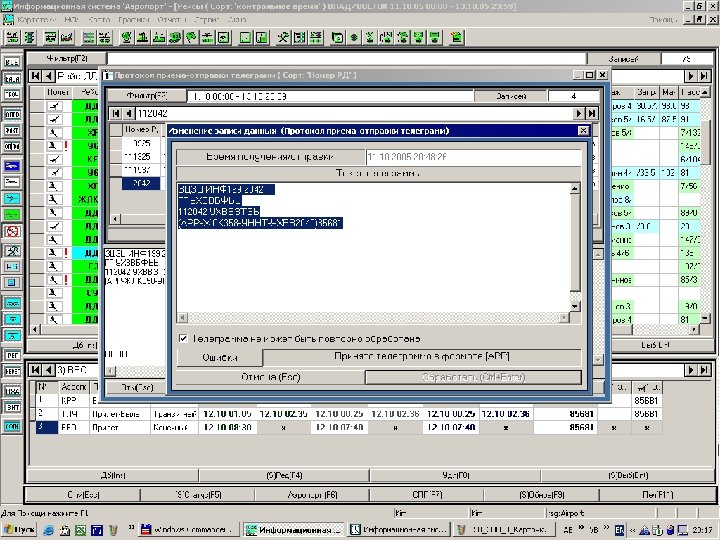The width and height of the screenshot is (720, 540).
Task: Click the 'Печ(F11)' bottom button
Action: click(x=658, y=495)
